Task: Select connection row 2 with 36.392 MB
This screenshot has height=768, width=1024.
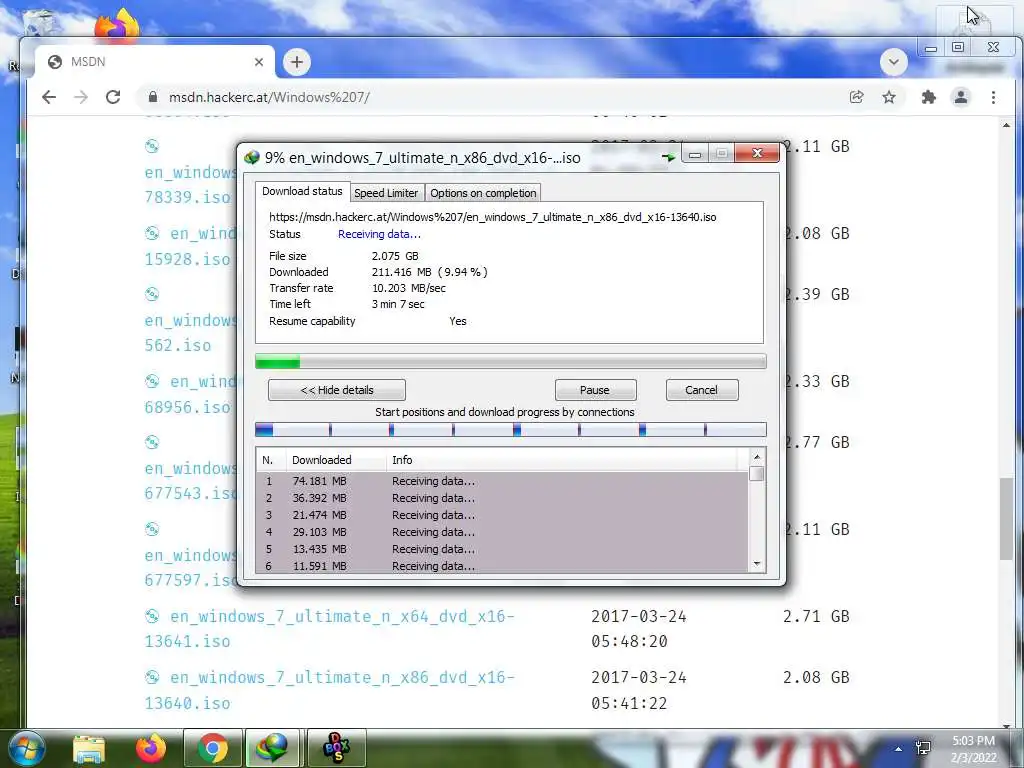Action: click(502, 498)
